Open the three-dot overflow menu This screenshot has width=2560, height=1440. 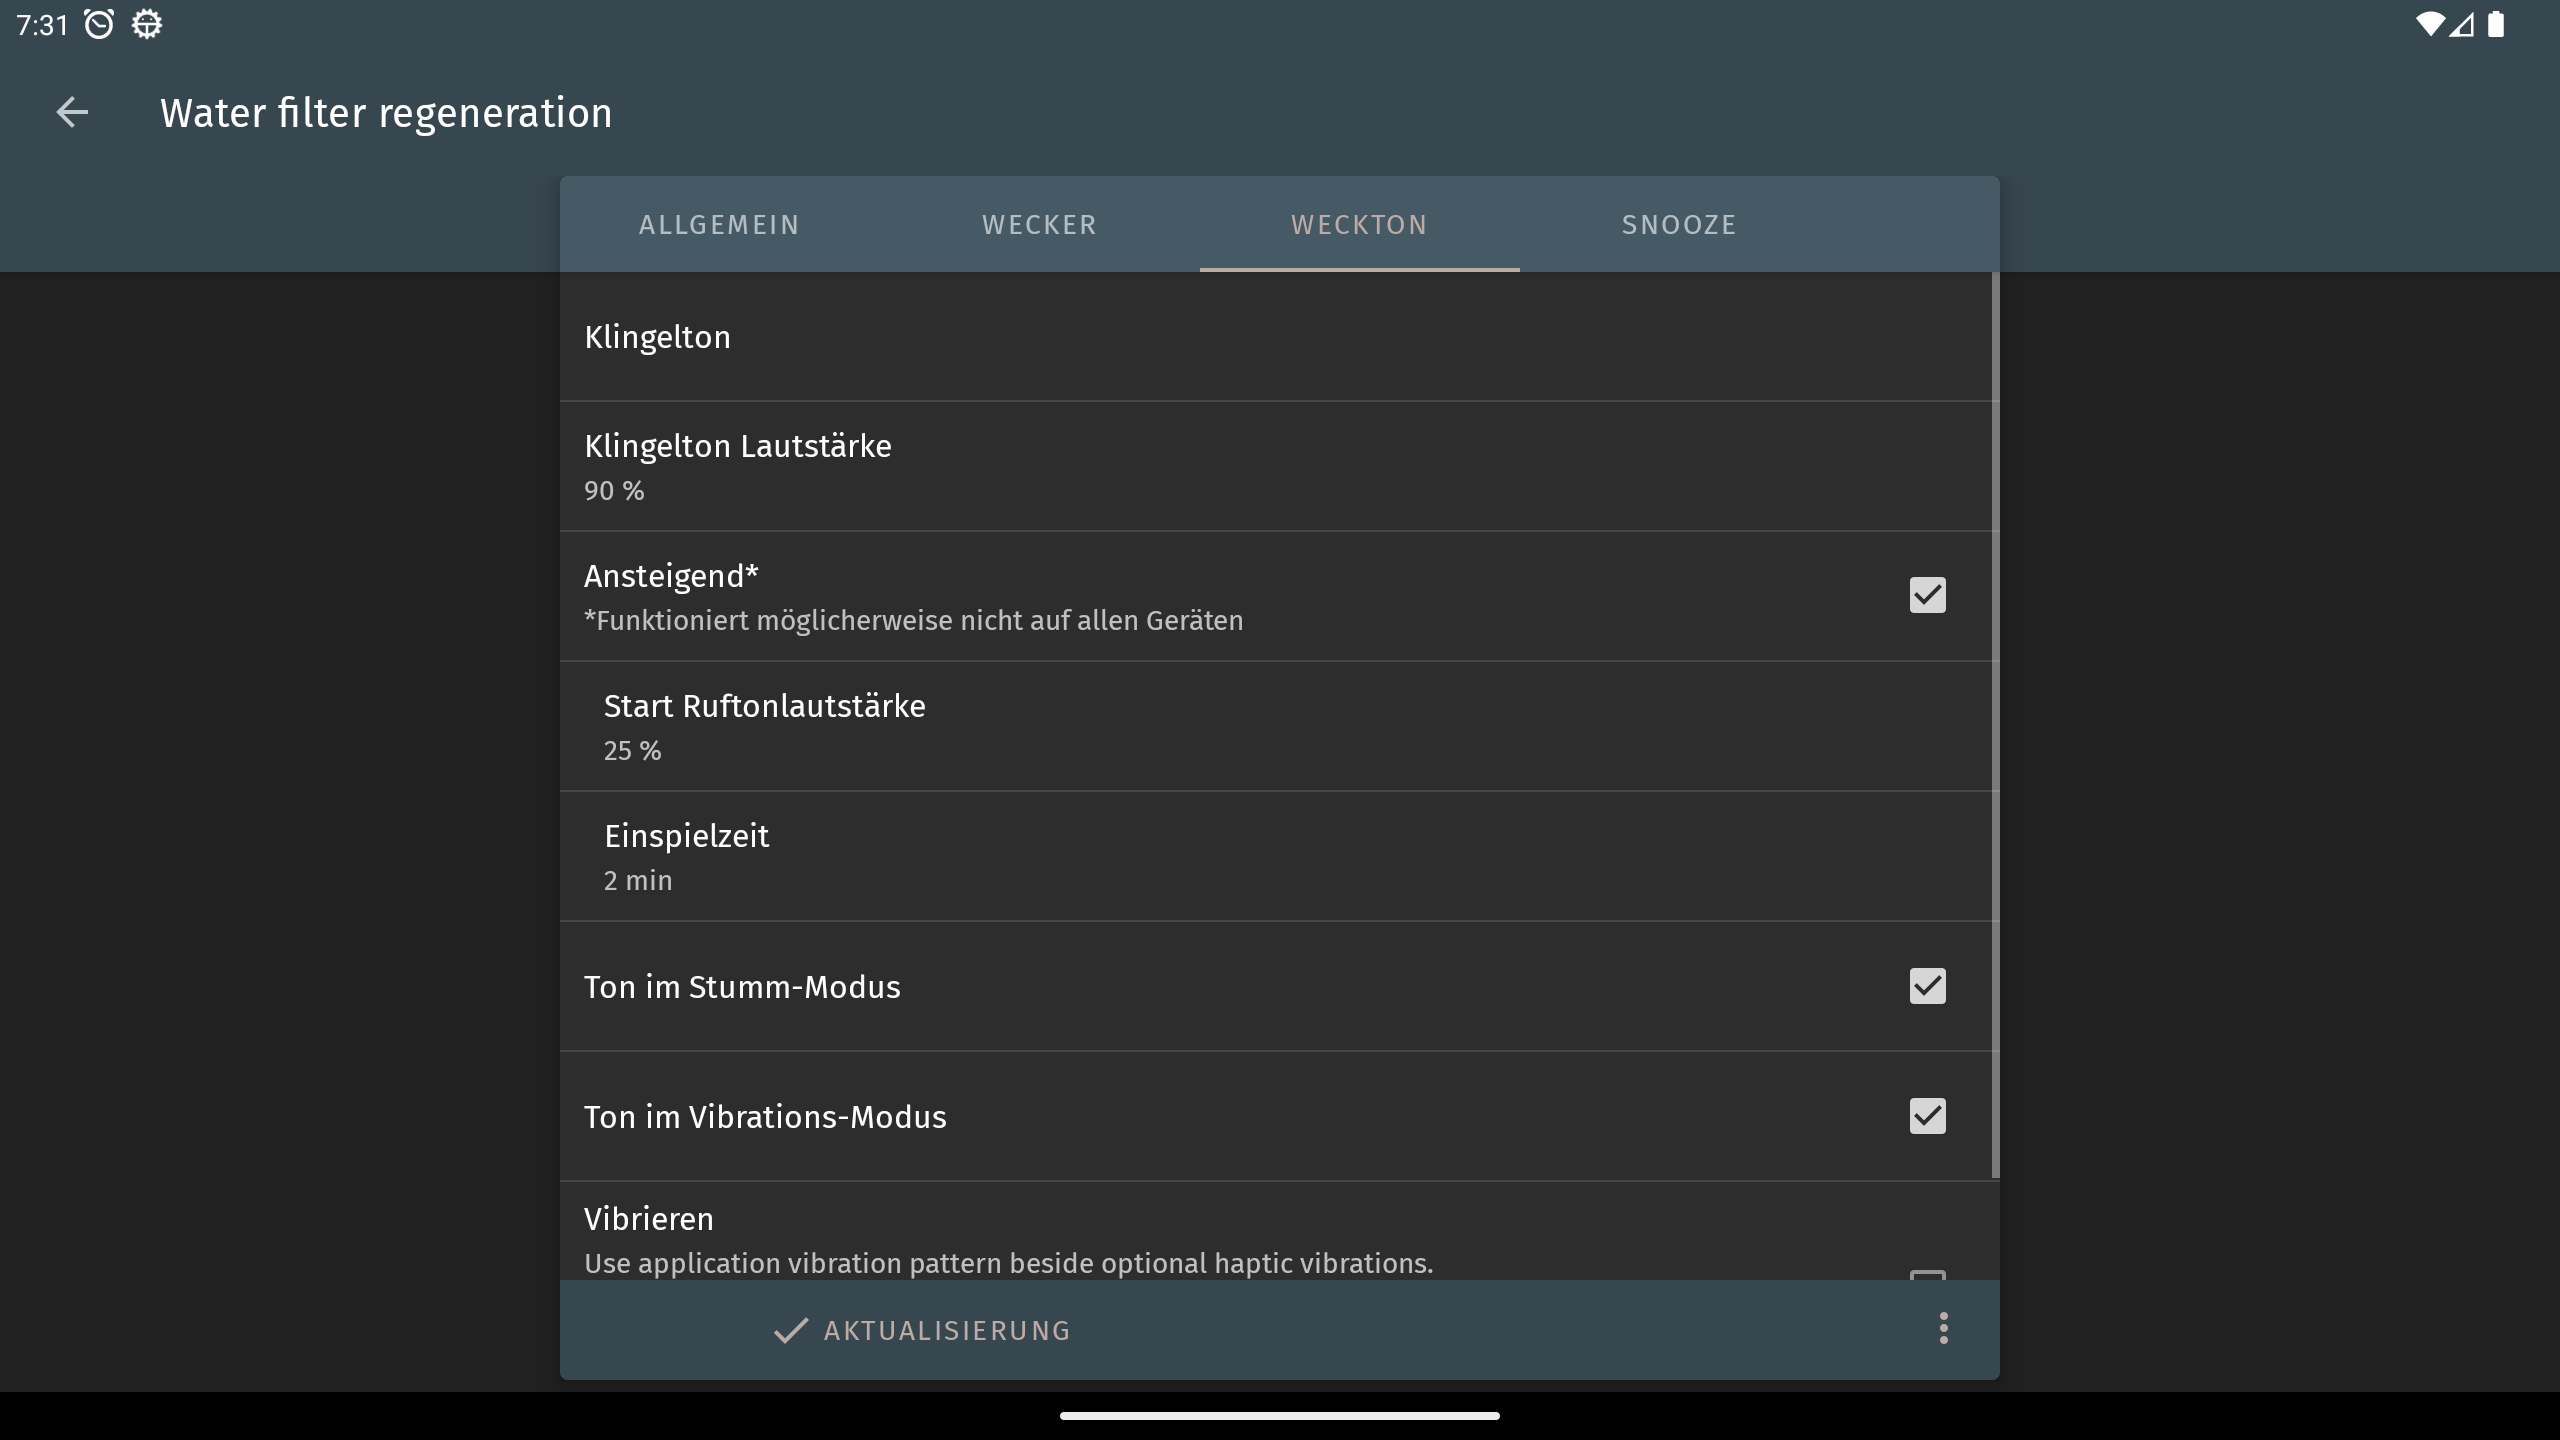click(1943, 1328)
